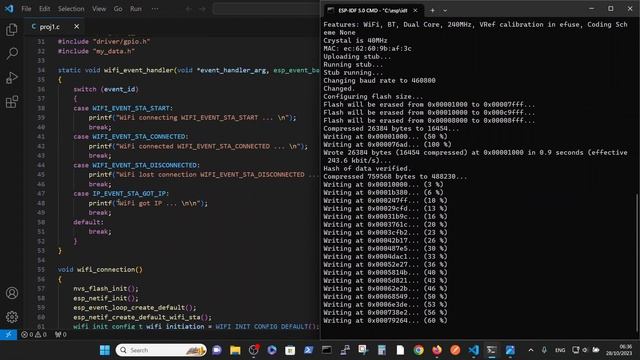Open the Accounts menu icon
Image resolution: width=640 pixels, height=360 pixels.
point(12,293)
